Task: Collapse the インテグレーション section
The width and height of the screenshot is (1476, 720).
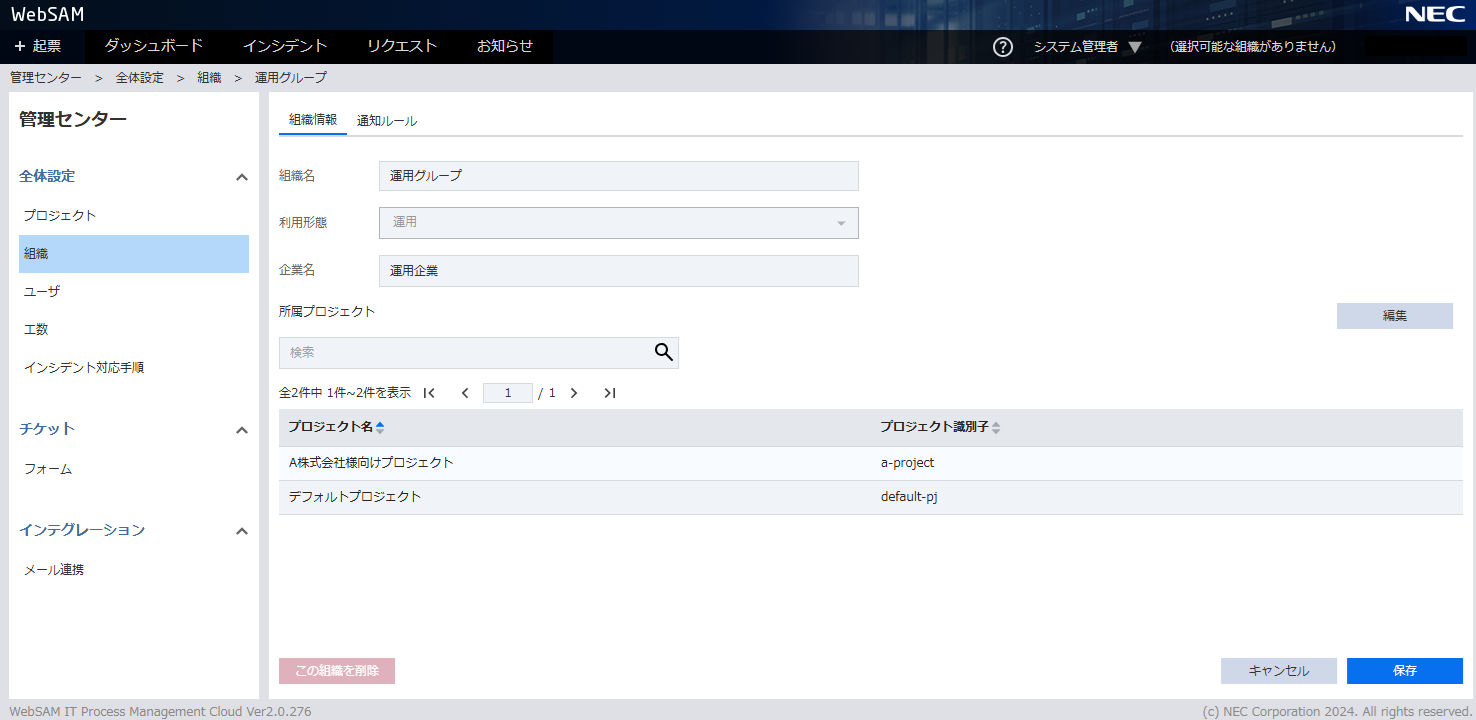Action: pyautogui.click(x=241, y=531)
